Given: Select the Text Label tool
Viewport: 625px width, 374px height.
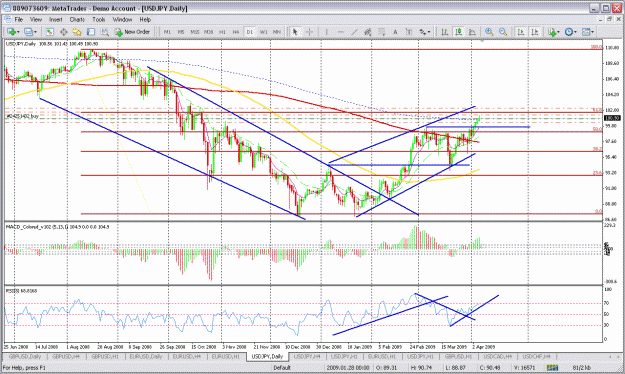Looking at the screenshot, I should [409, 32].
